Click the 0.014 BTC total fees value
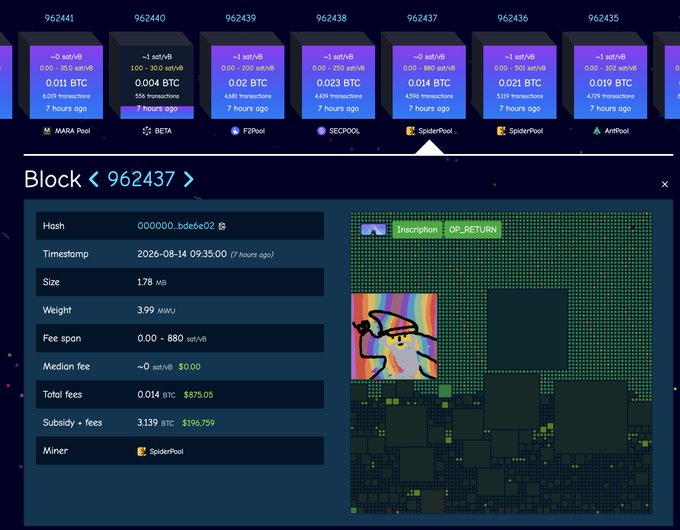This screenshot has width=680, height=530. [x=156, y=395]
